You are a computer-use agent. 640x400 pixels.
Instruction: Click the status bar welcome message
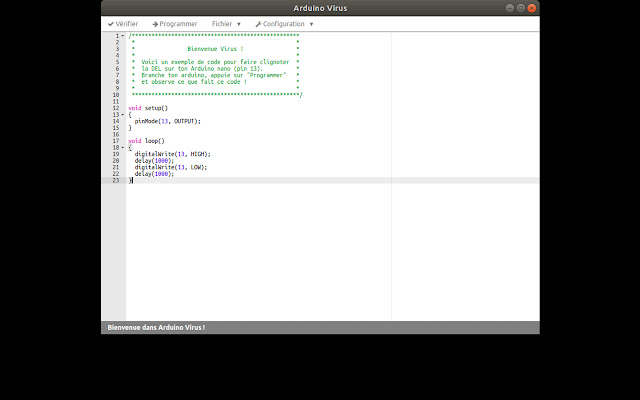156,327
